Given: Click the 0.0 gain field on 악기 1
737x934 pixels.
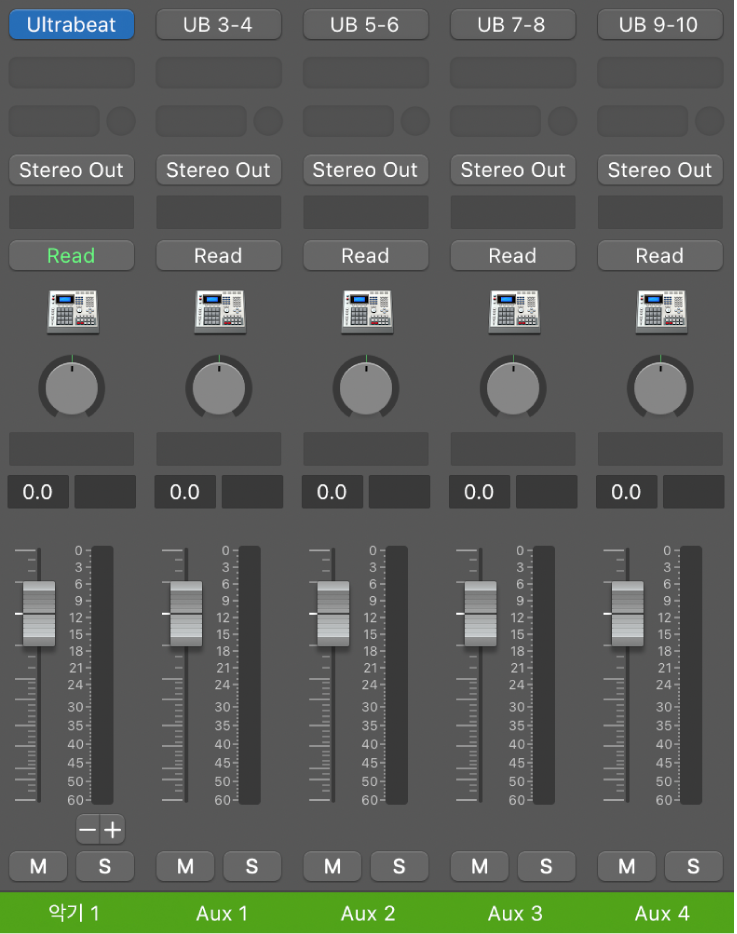Looking at the screenshot, I should pyautogui.click(x=38, y=492).
